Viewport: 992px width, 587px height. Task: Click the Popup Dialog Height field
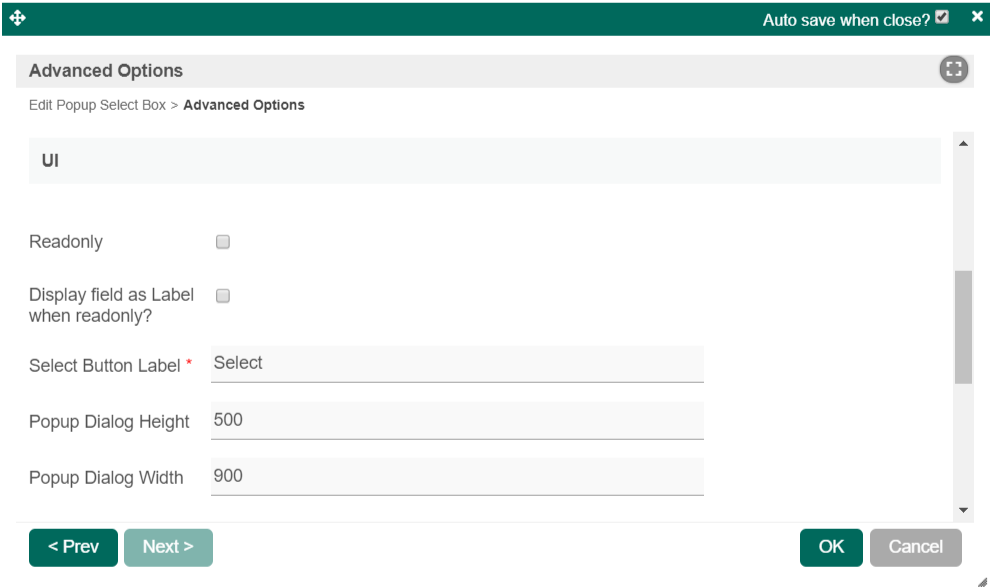457,421
